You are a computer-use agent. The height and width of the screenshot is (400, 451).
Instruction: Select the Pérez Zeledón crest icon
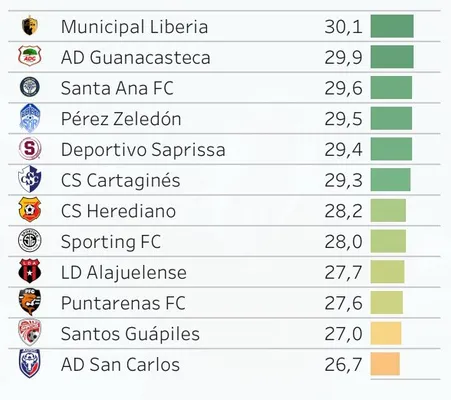tap(30, 118)
